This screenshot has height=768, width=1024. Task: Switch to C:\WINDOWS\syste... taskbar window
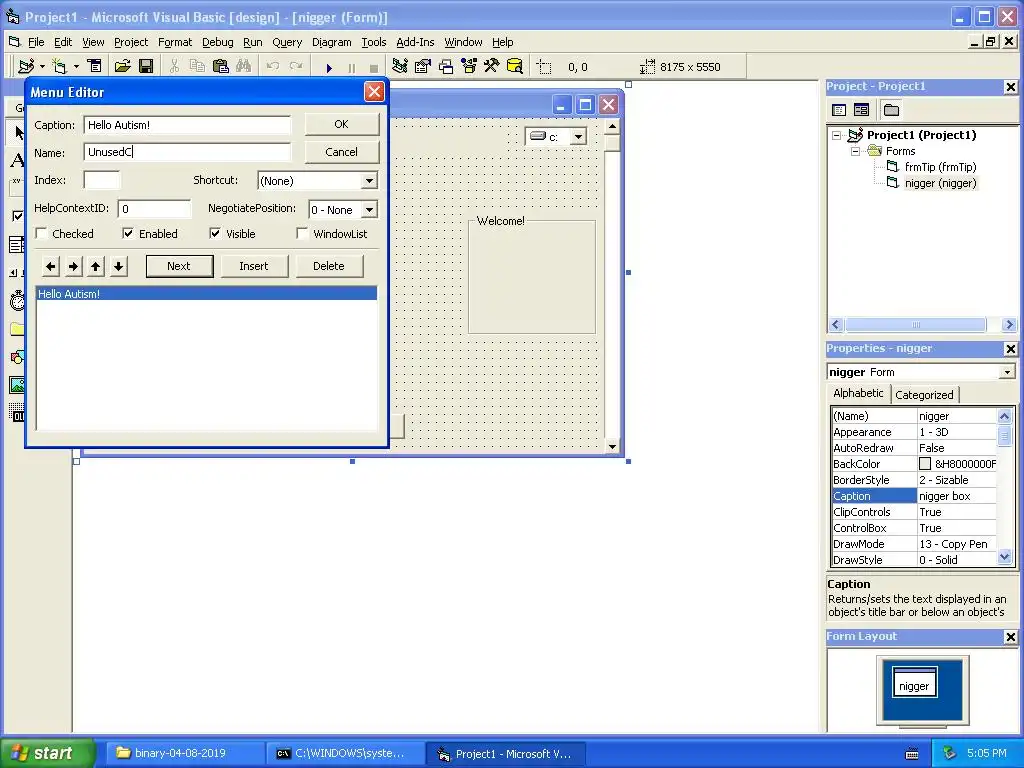click(x=345, y=754)
